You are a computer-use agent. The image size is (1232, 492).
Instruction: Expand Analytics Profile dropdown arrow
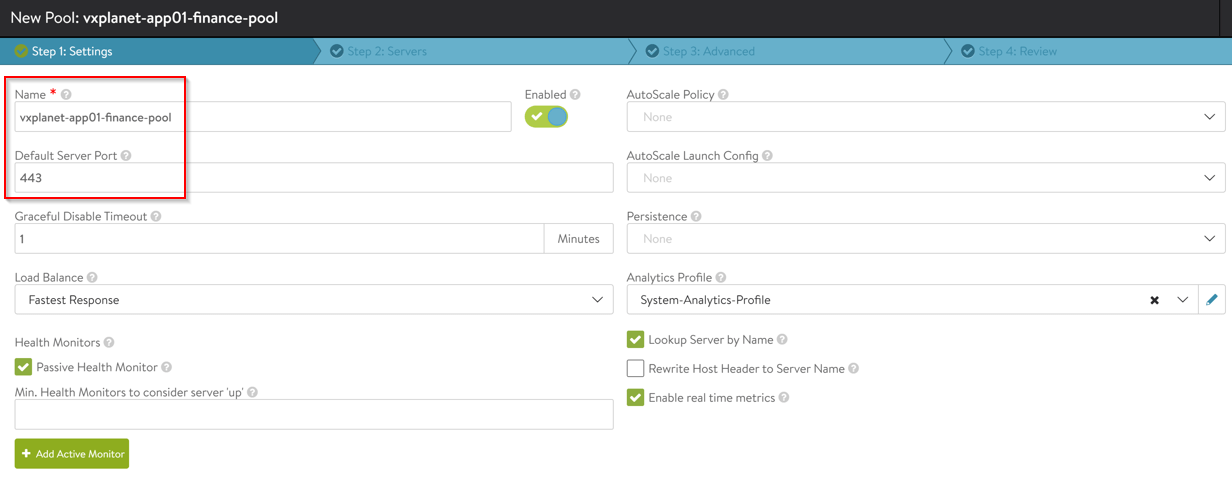pos(1183,300)
